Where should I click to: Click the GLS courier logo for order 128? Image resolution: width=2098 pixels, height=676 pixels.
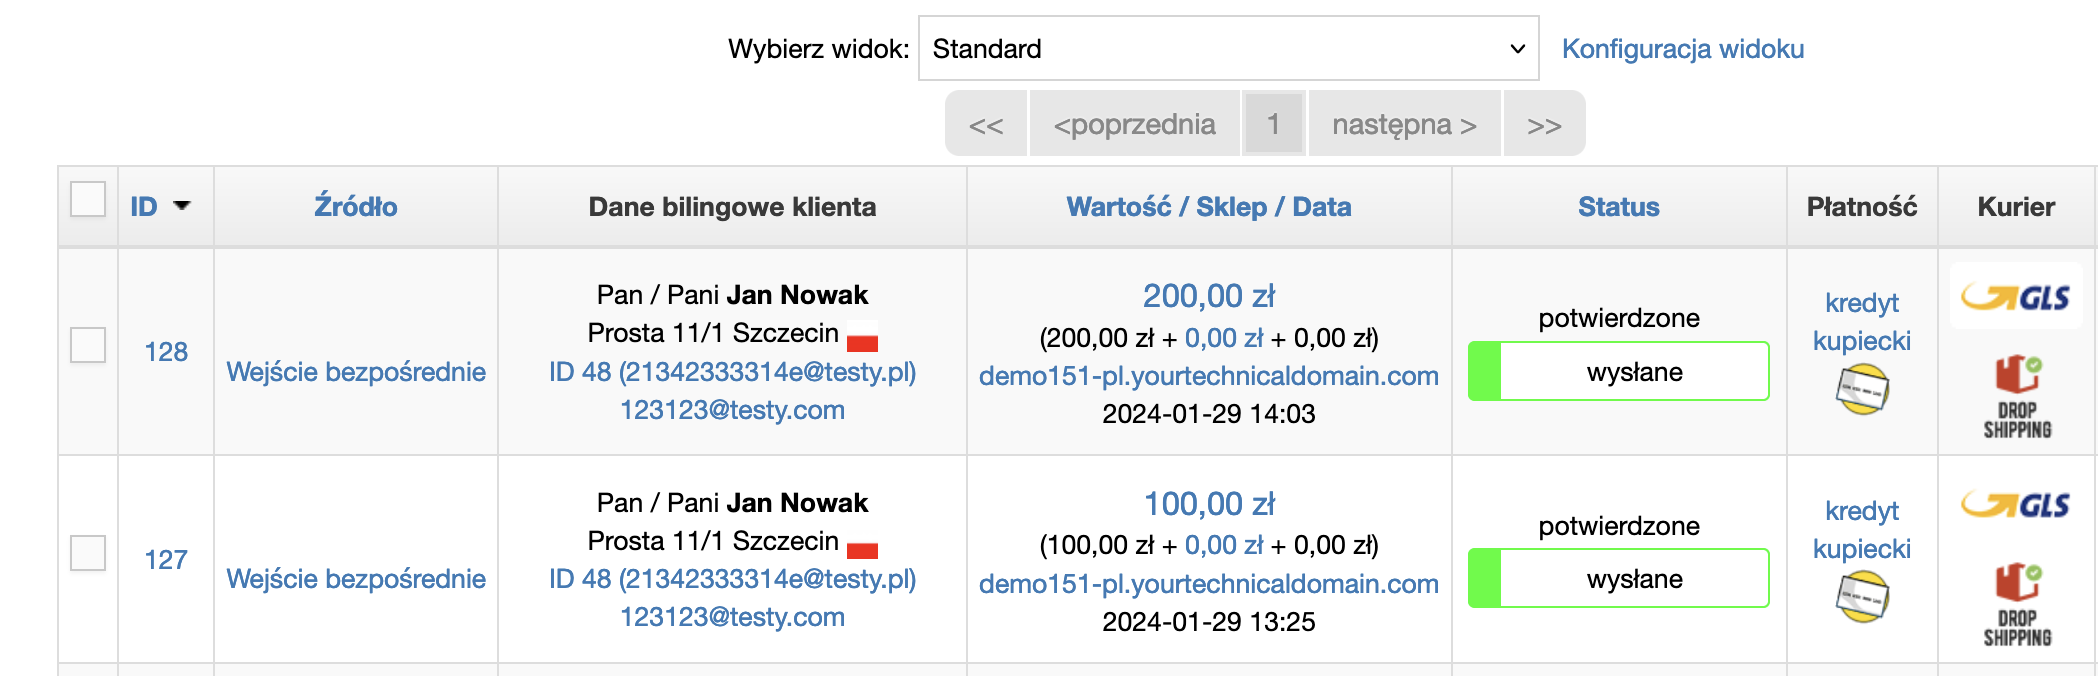(x=2016, y=297)
